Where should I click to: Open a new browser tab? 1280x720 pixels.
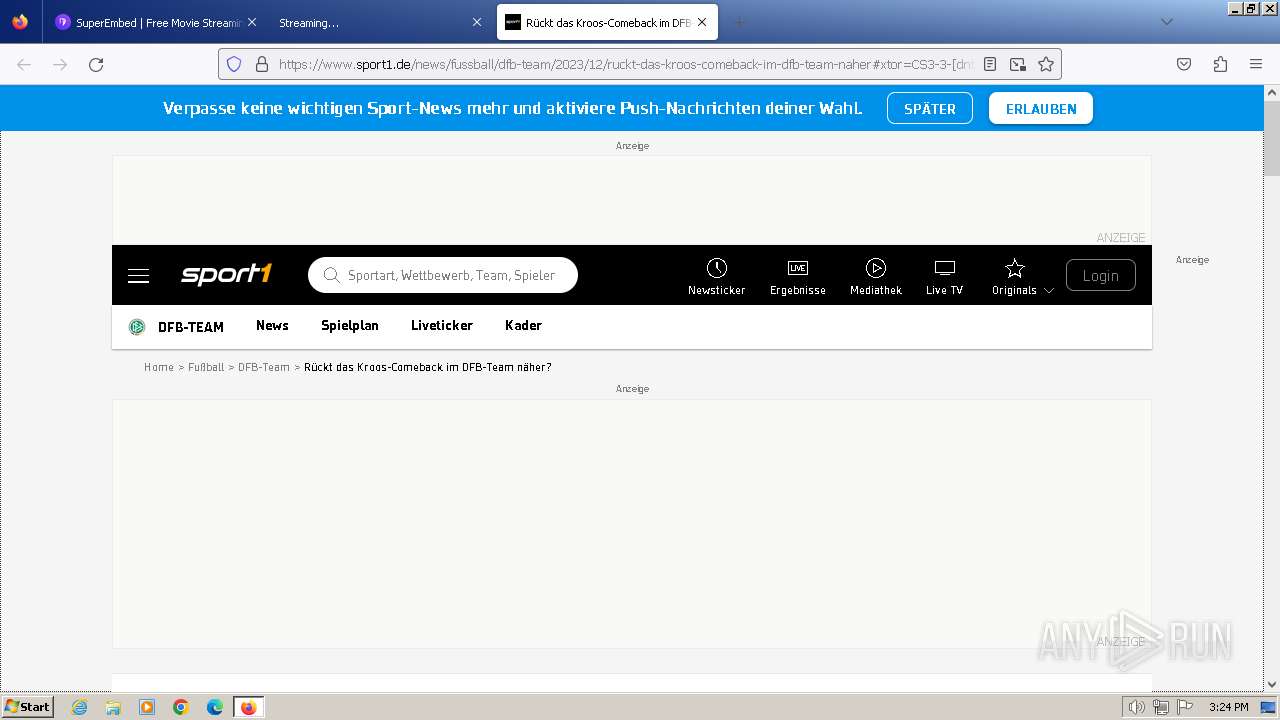[740, 22]
